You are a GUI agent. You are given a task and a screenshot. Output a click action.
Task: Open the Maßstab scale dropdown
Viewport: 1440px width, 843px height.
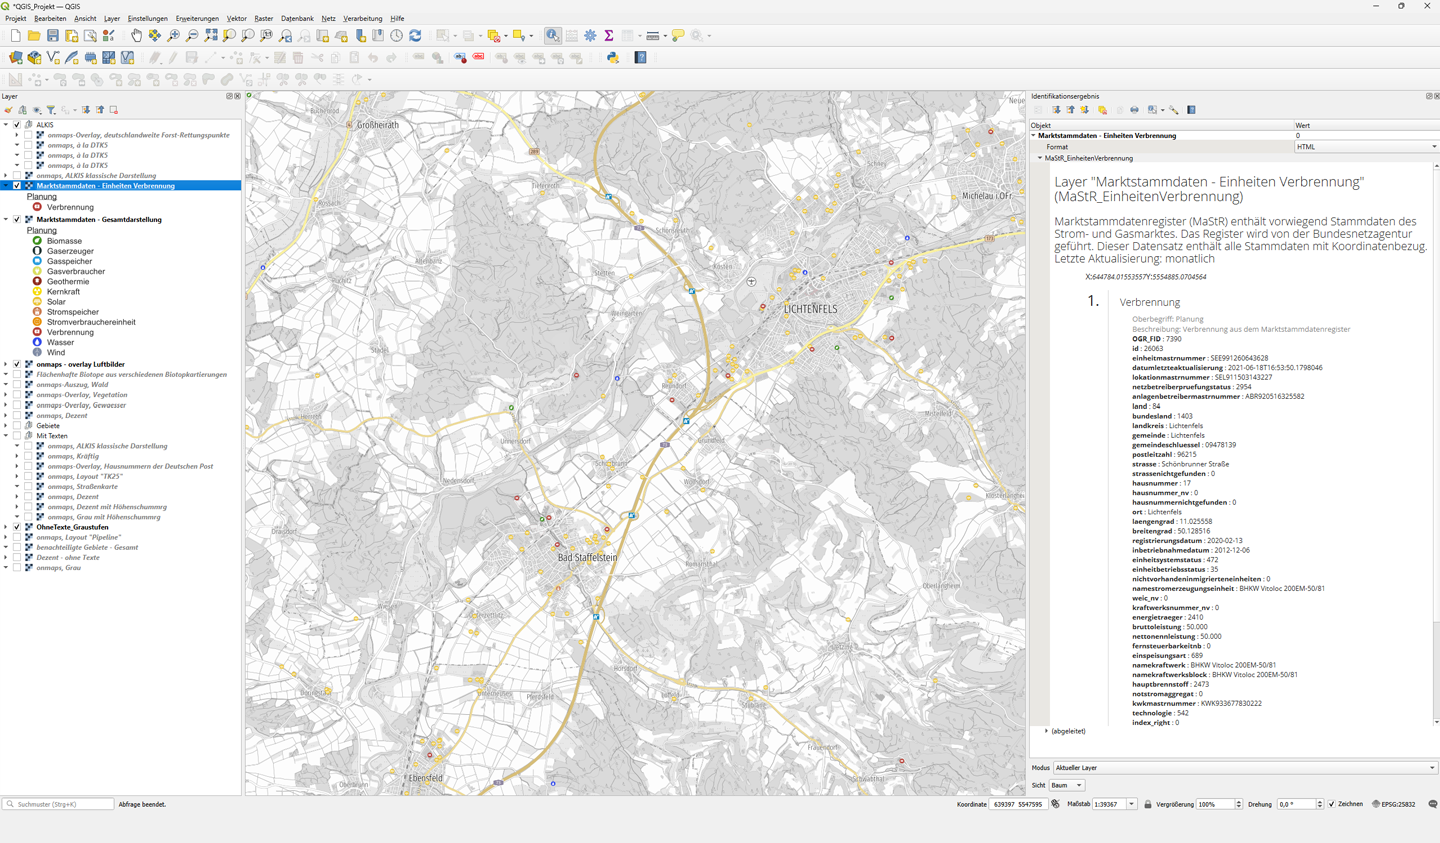pyautogui.click(x=1132, y=804)
